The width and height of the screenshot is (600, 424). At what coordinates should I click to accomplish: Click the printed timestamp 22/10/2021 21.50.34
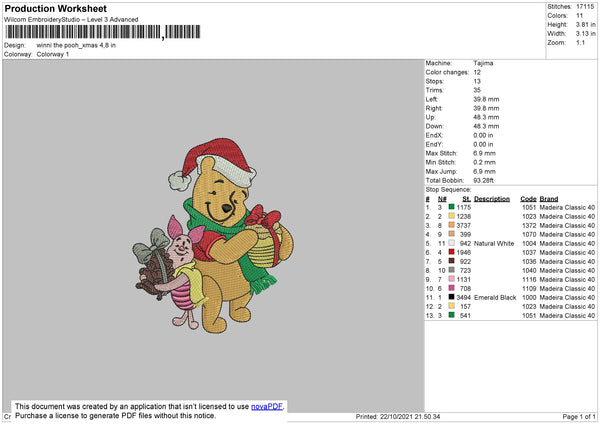click(410, 416)
